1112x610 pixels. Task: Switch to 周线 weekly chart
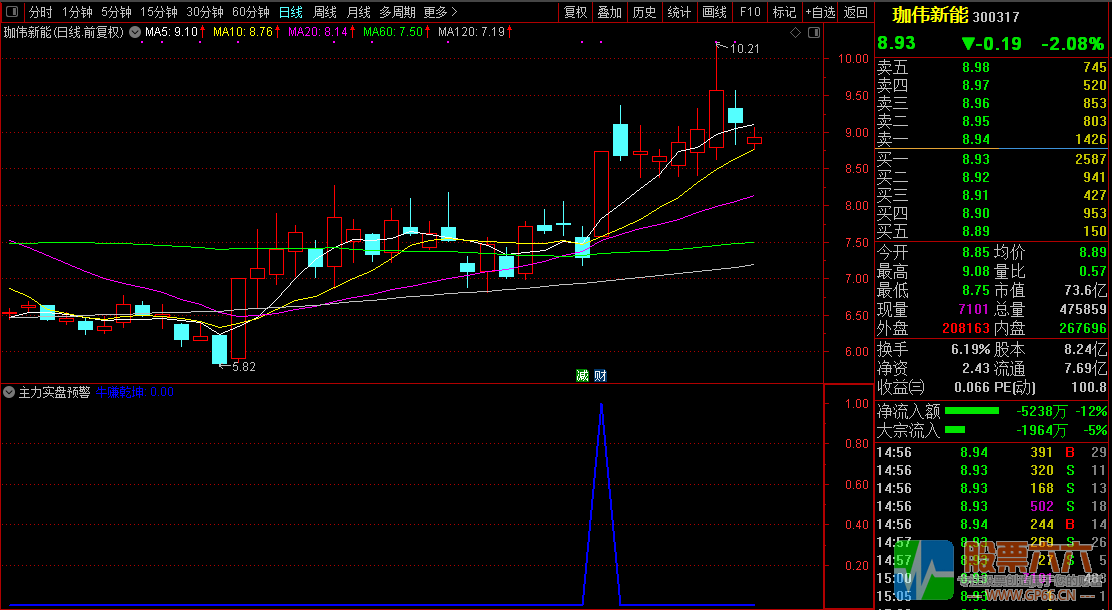(324, 12)
